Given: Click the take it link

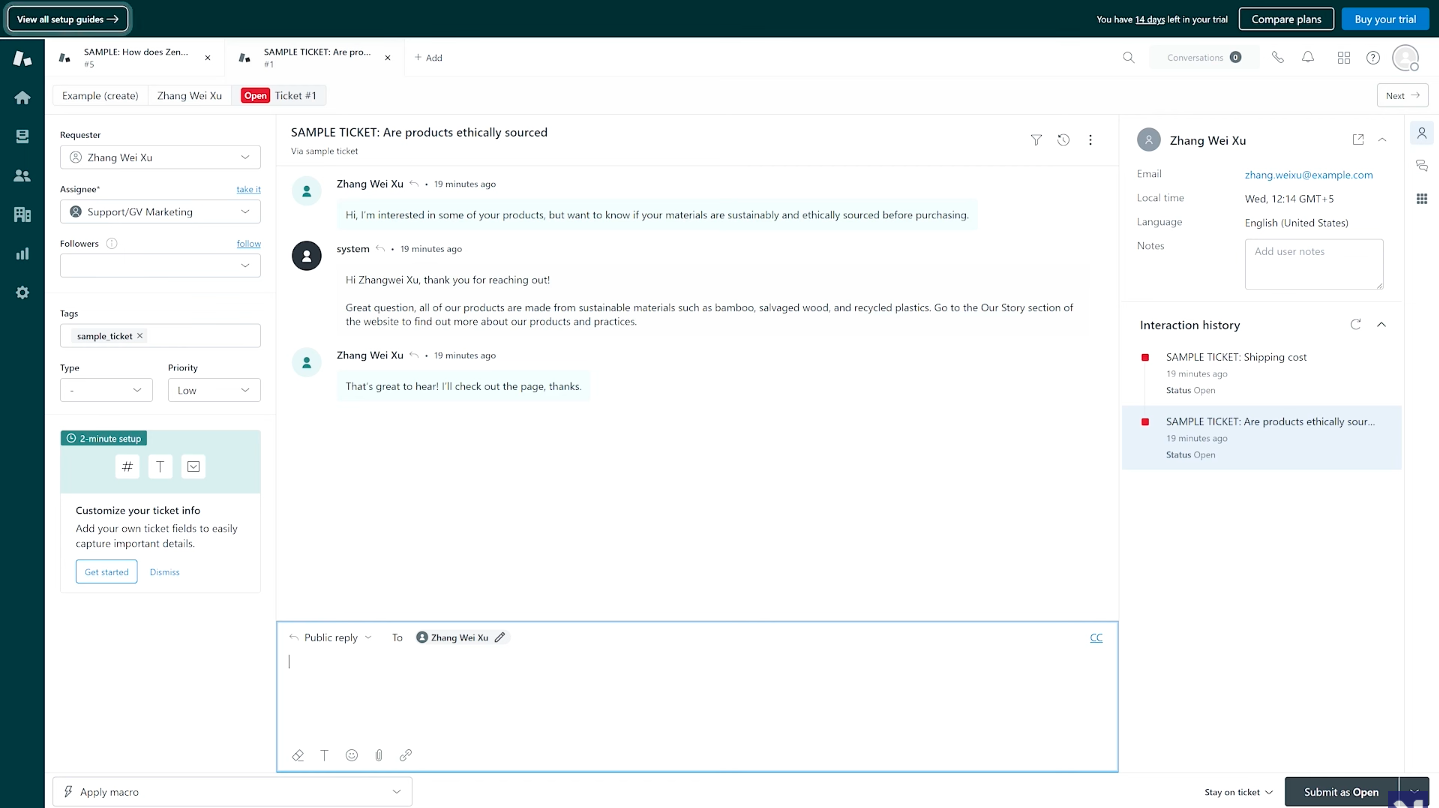Looking at the screenshot, I should pos(249,189).
